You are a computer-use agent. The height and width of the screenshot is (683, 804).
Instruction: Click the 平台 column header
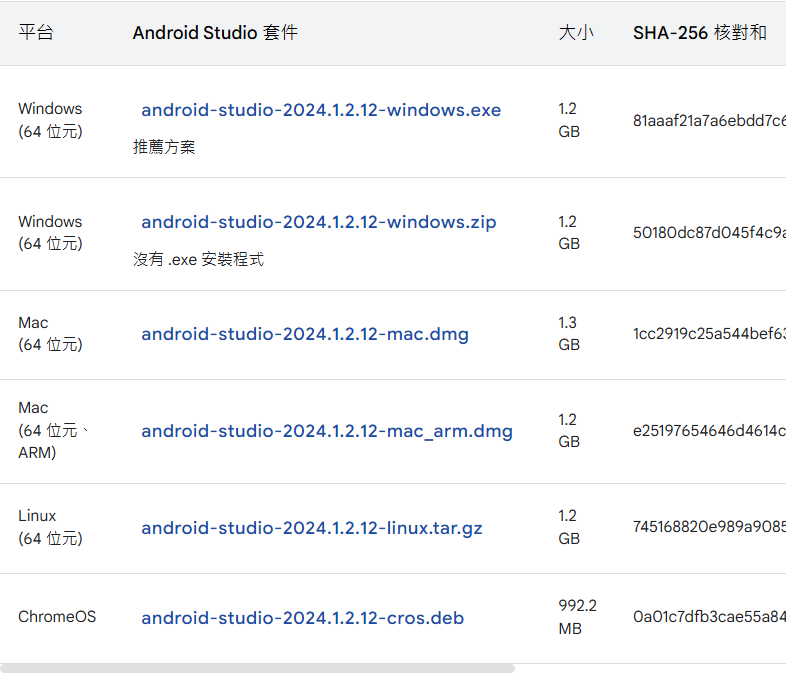tap(36, 32)
